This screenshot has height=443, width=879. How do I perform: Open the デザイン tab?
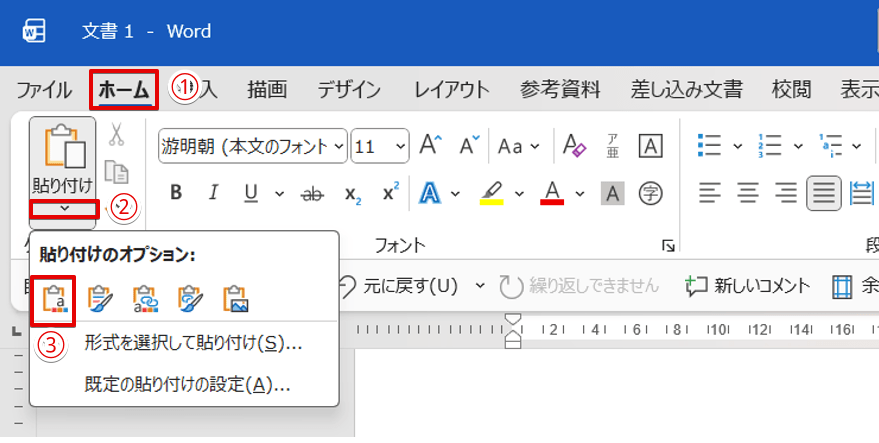(x=349, y=90)
